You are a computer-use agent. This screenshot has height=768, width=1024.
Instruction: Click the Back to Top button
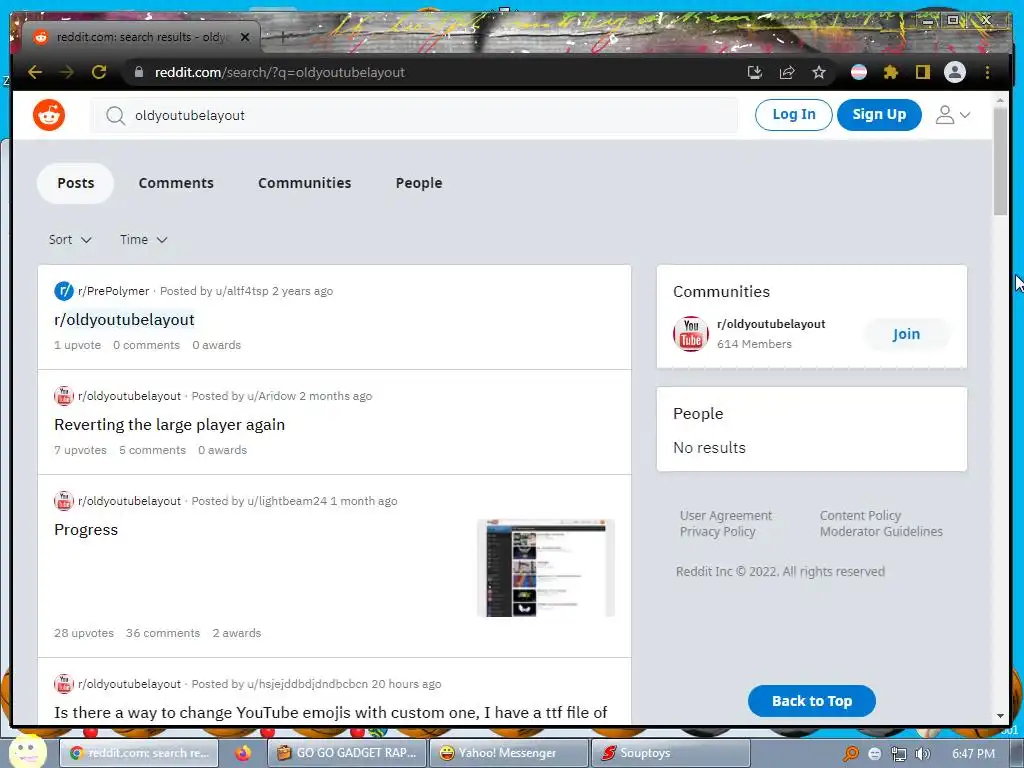[x=812, y=701]
